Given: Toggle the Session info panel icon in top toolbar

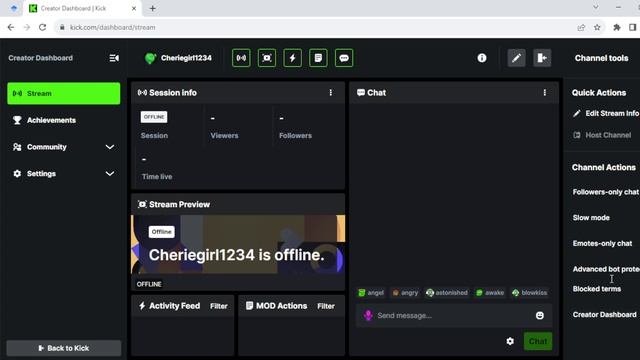Looking at the screenshot, I should point(241,58).
